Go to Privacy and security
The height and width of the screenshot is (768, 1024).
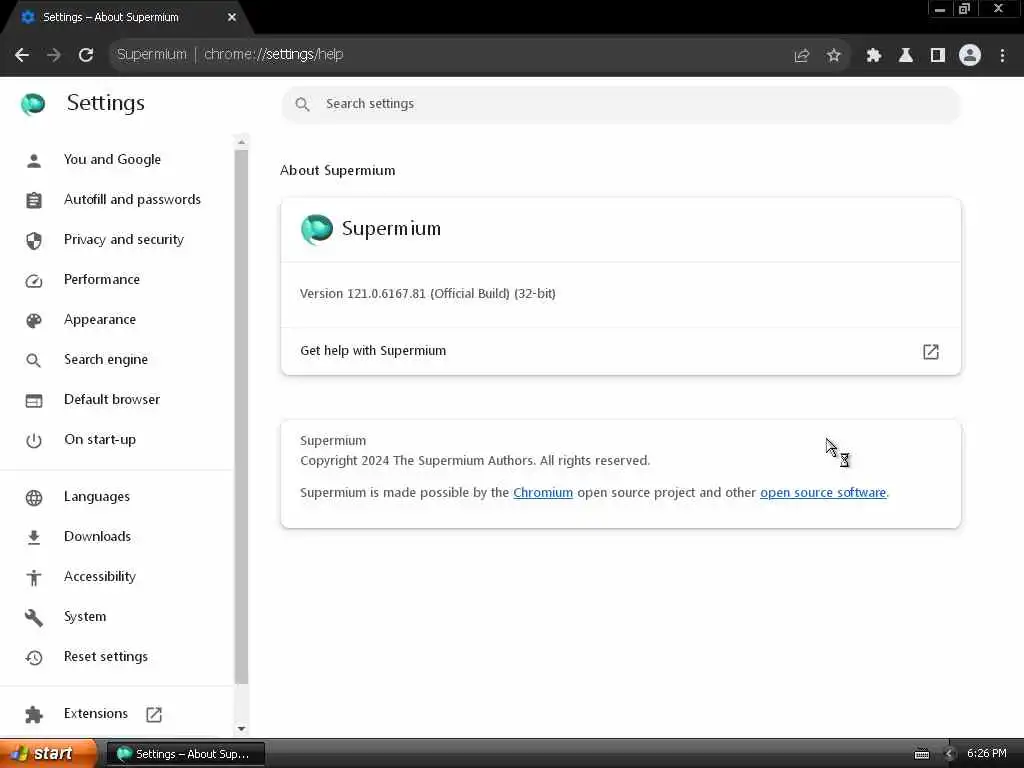(x=124, y=240)
